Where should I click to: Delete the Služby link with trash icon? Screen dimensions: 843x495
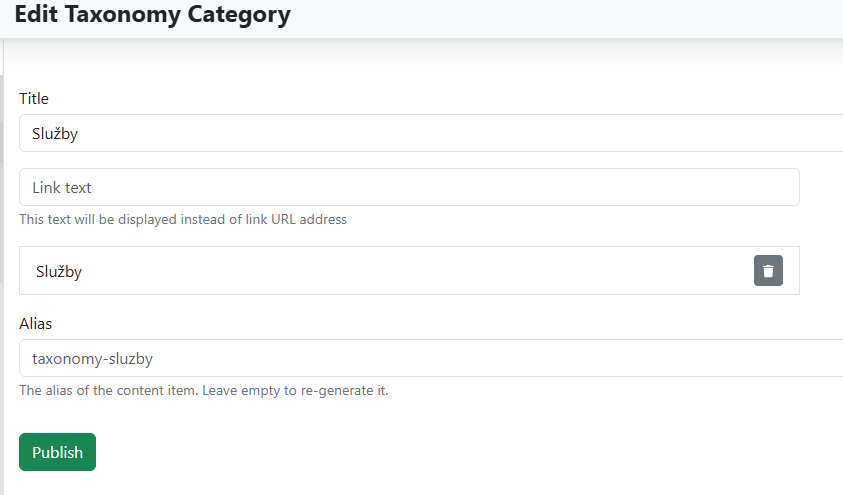point(768,271)
